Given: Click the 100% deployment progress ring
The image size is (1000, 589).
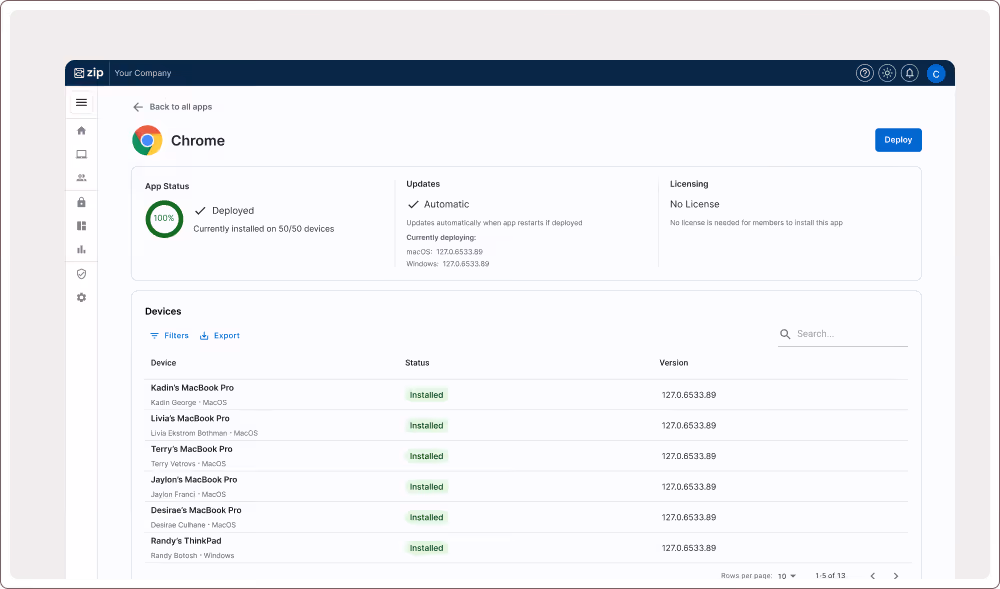Looking at the screenshot, I should click(164, 219).
